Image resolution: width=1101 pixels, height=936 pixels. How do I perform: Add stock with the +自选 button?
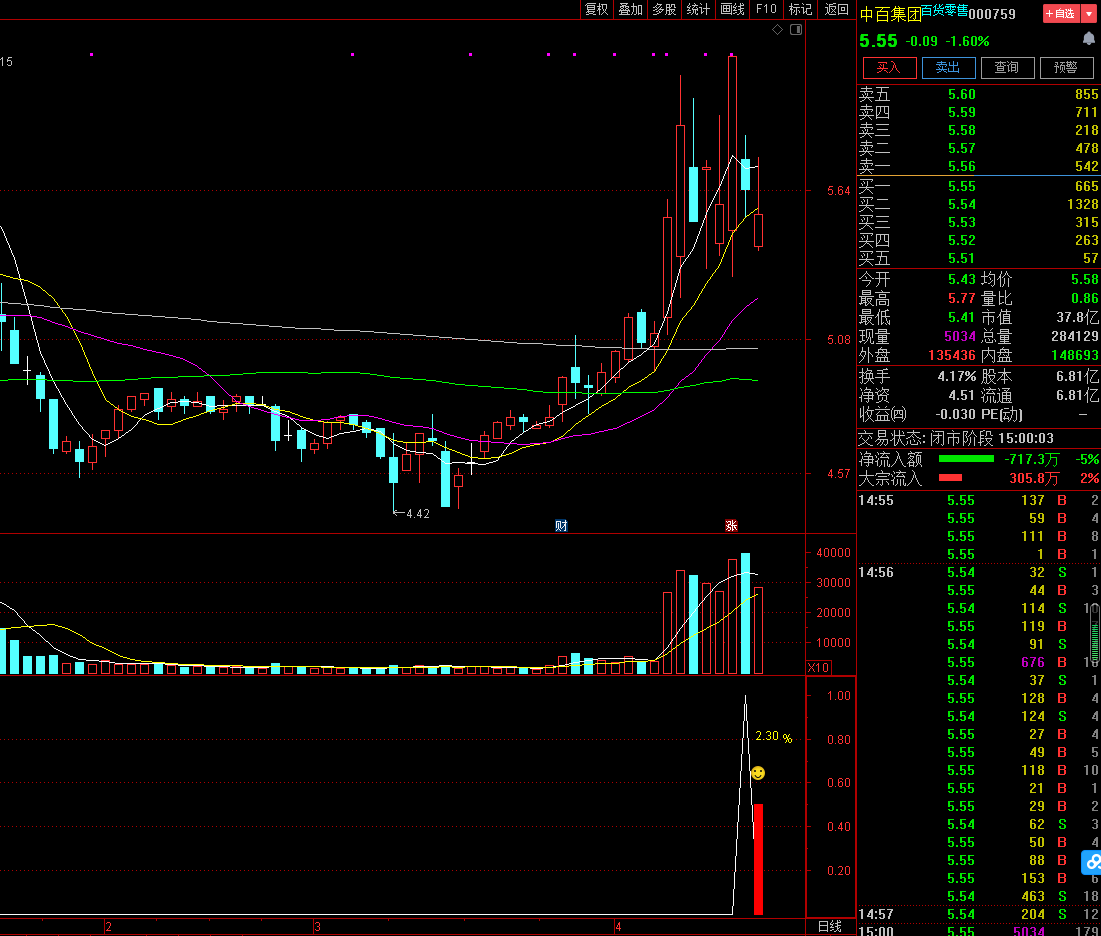1061,13
